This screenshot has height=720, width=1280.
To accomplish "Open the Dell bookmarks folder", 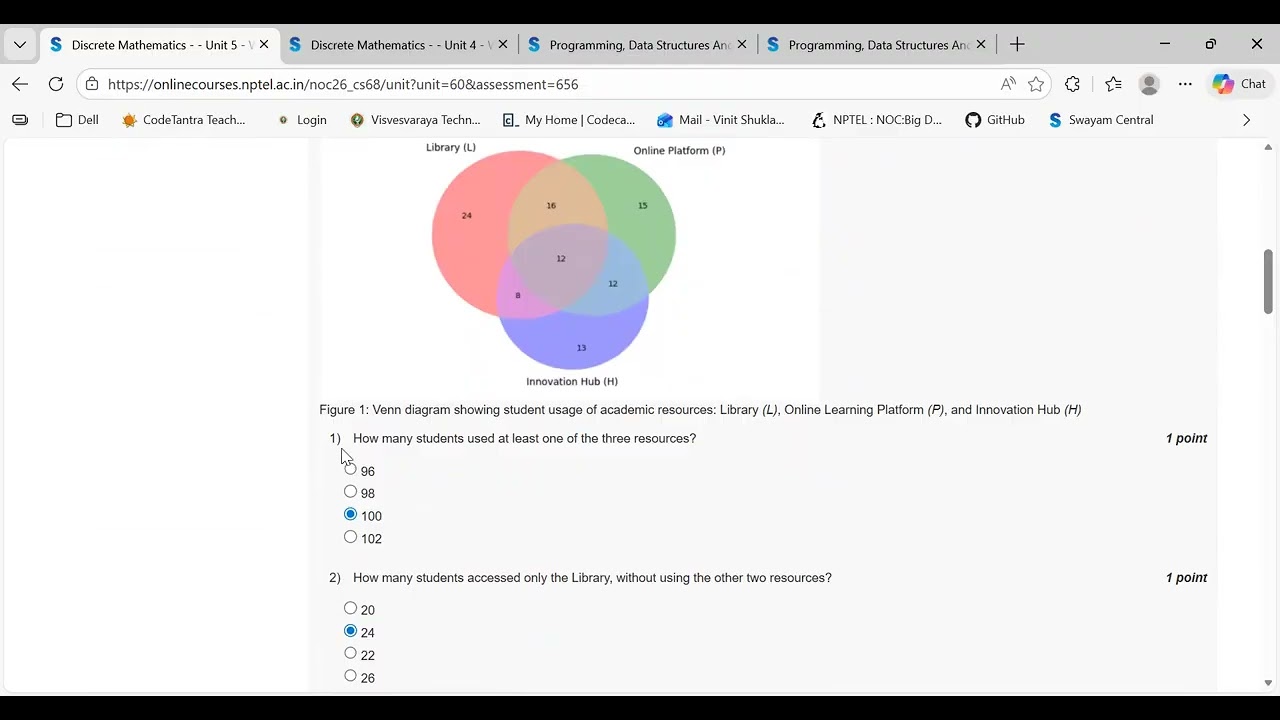I will click(77, 120).
